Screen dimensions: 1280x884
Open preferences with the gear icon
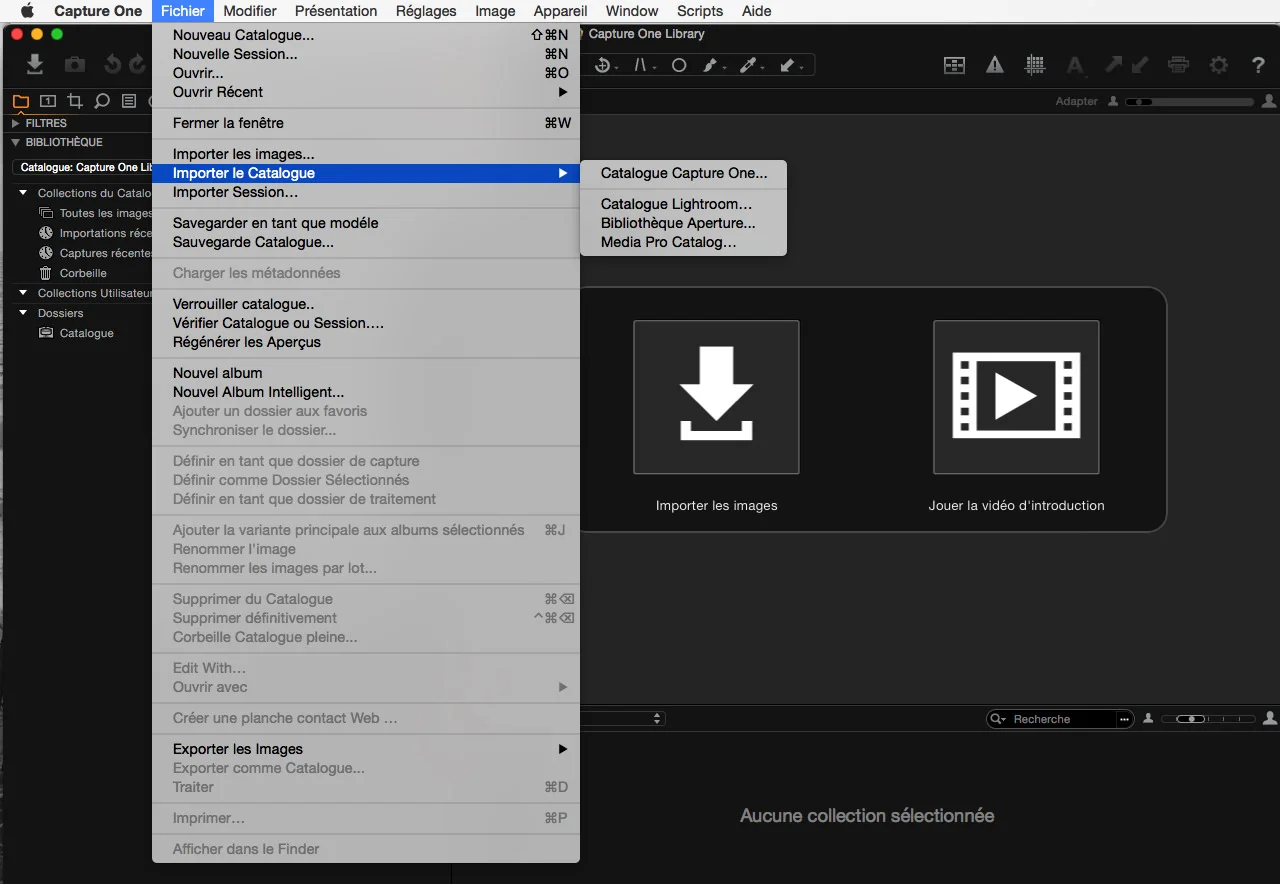(x=1219, y=65)
